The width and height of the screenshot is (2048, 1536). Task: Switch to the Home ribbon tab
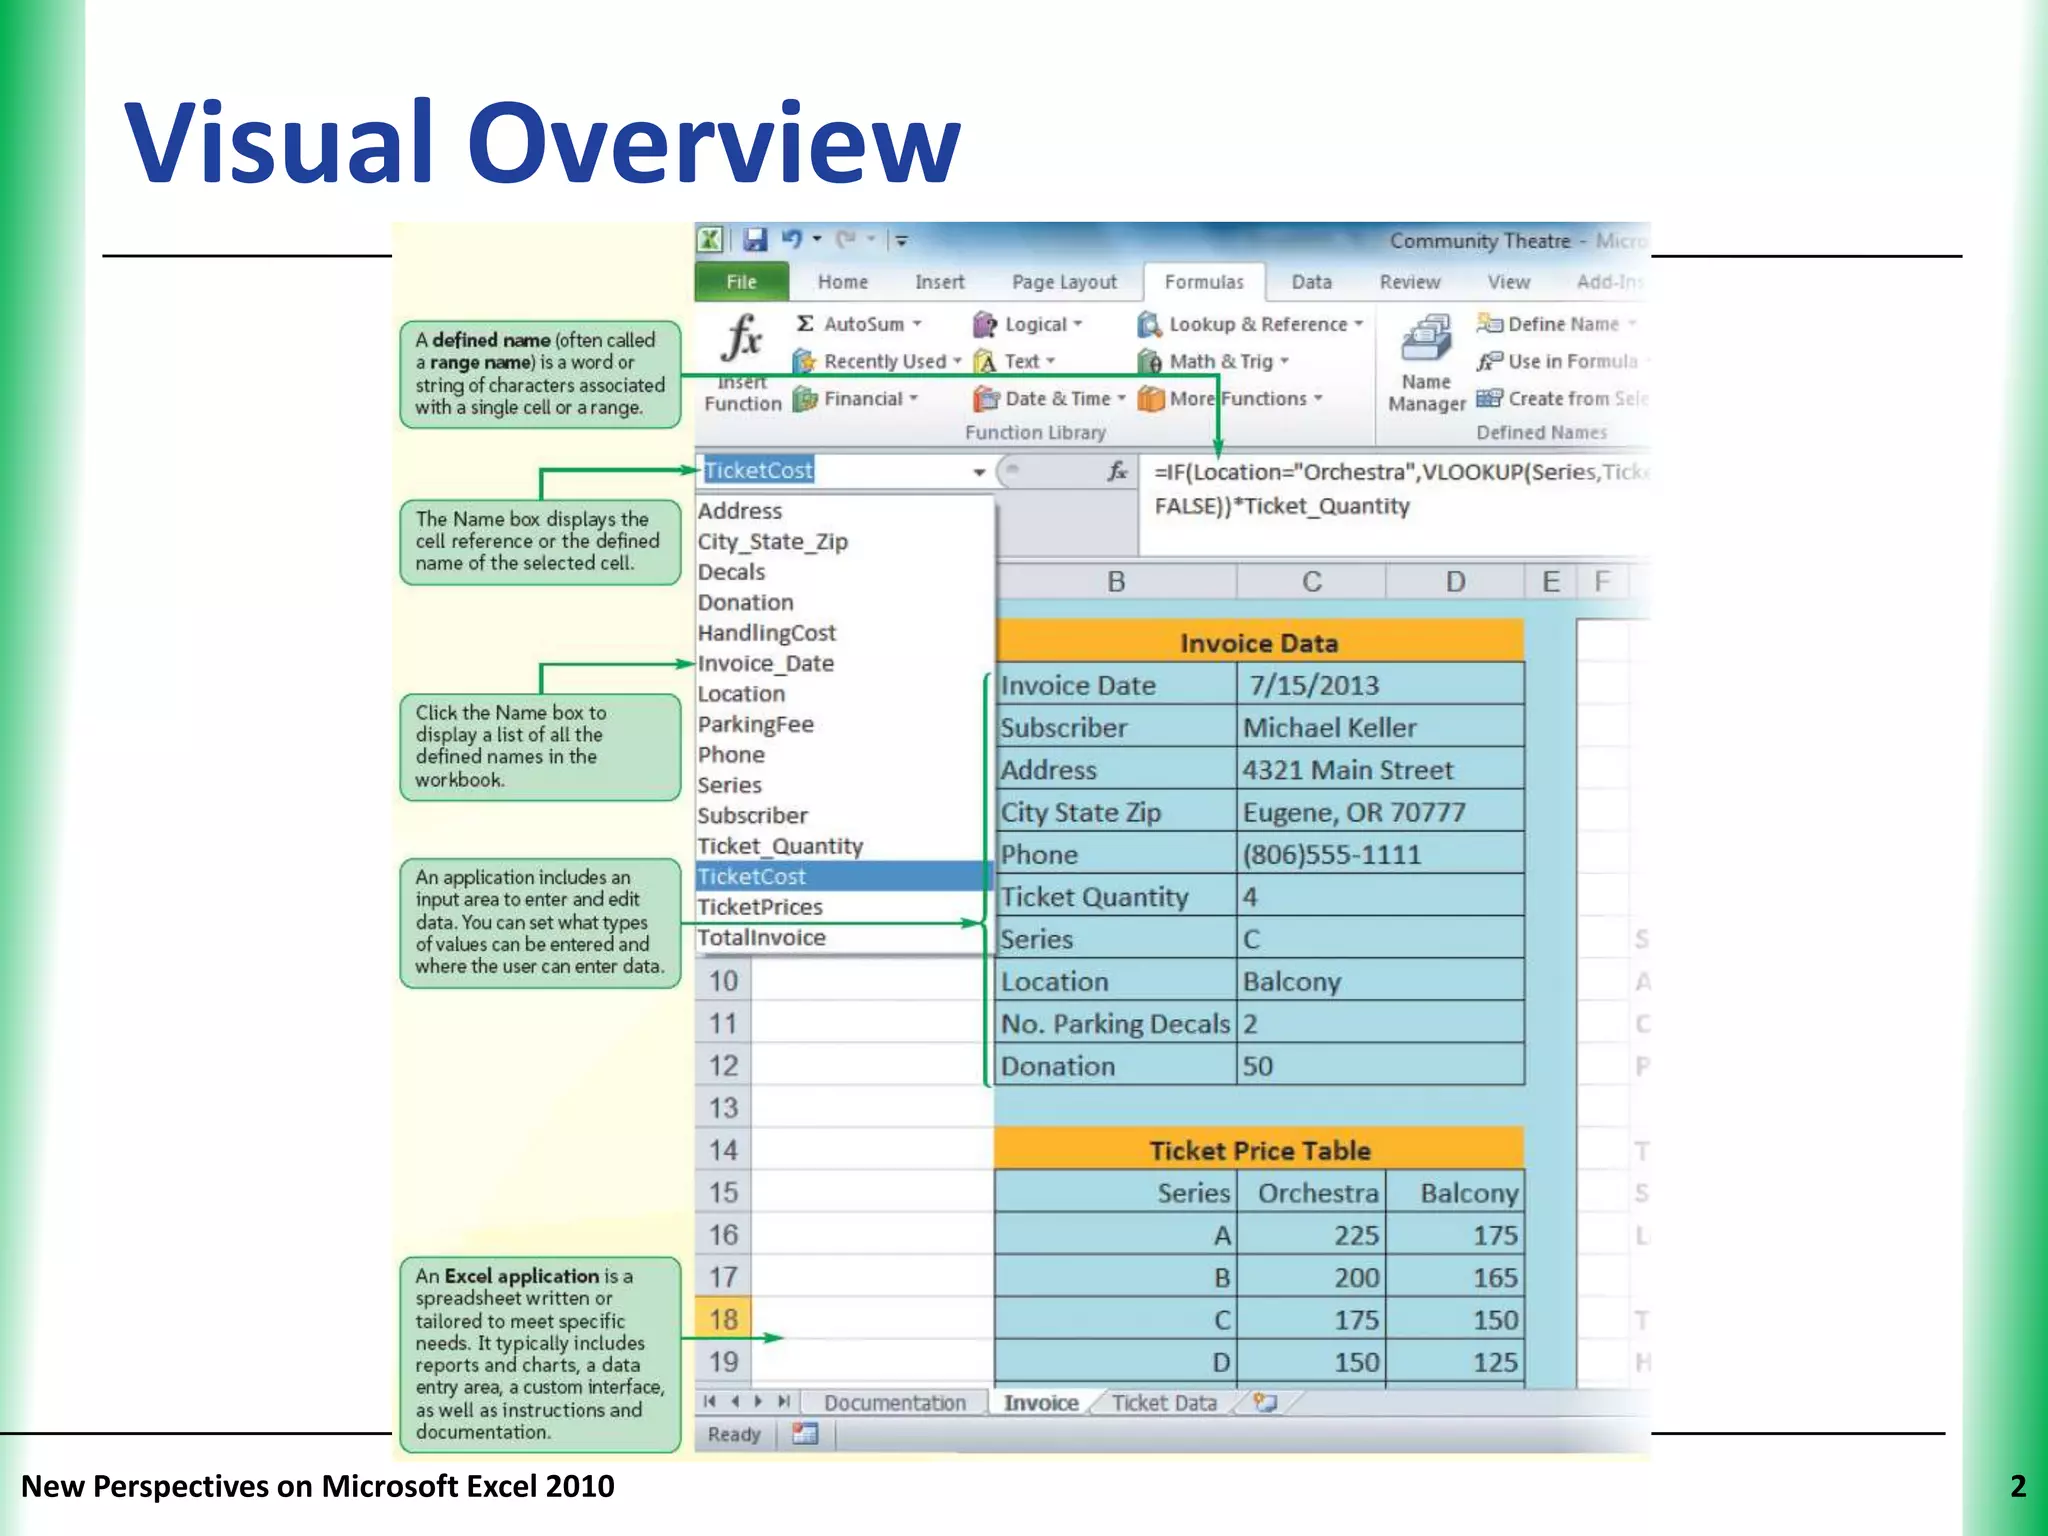pyautogui.click(x=843, y=282)
